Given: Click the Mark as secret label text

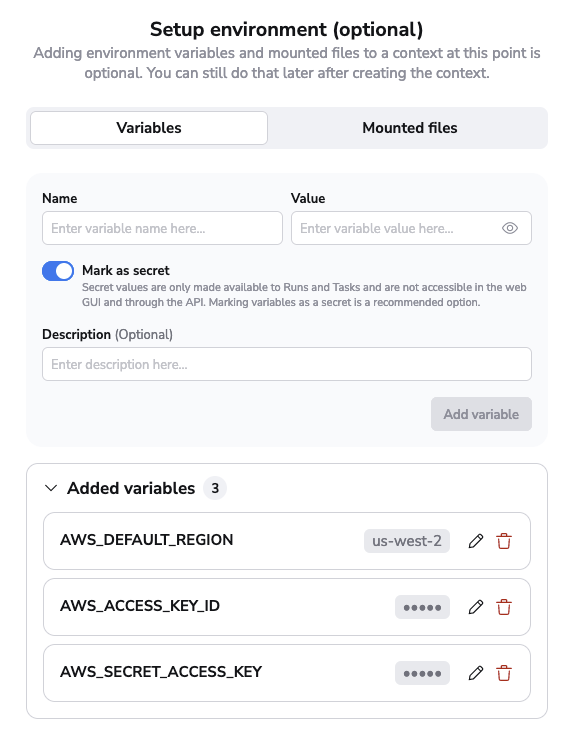Looking at the screenshot, I should [126, 270].
